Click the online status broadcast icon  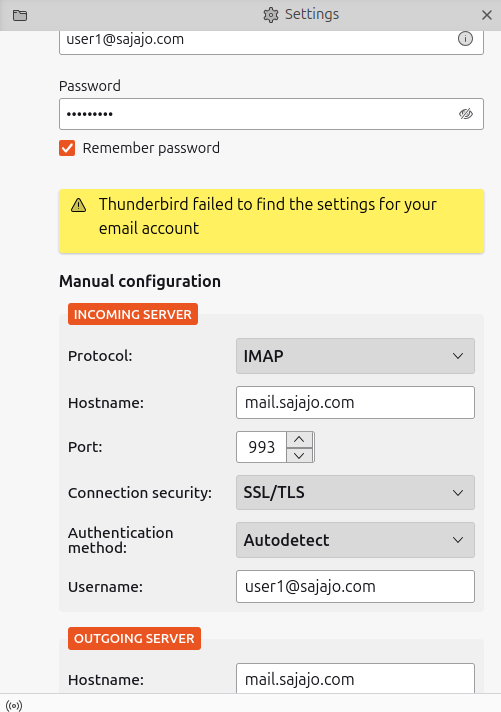coord(14,706)
